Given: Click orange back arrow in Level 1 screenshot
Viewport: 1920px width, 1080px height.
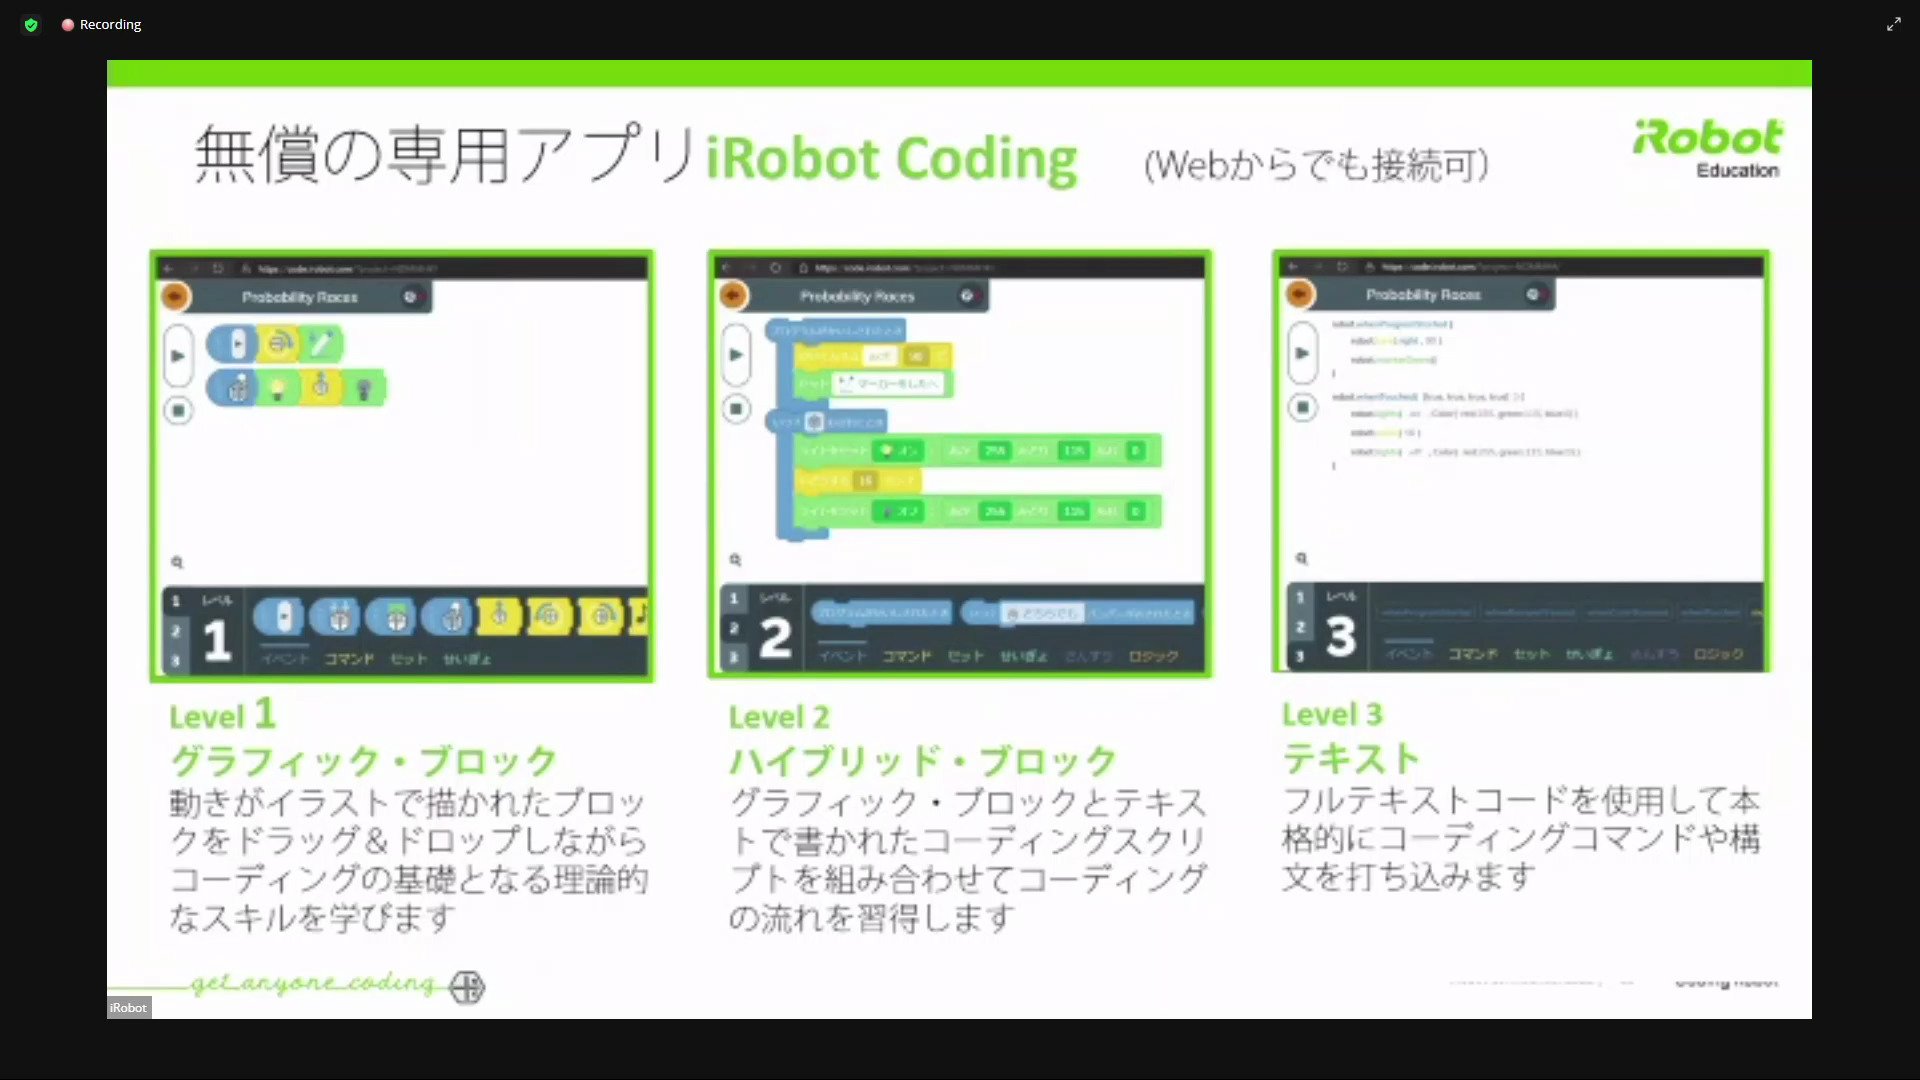Looking at the screenshot, I should [175, 296].
